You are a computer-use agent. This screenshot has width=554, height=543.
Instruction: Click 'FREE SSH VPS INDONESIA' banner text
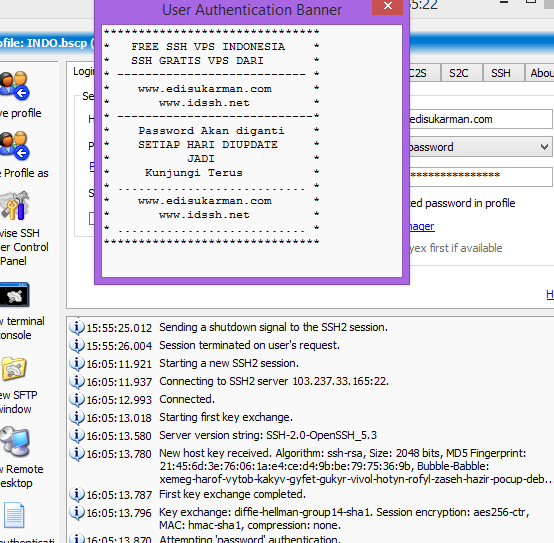coord(208,47)
